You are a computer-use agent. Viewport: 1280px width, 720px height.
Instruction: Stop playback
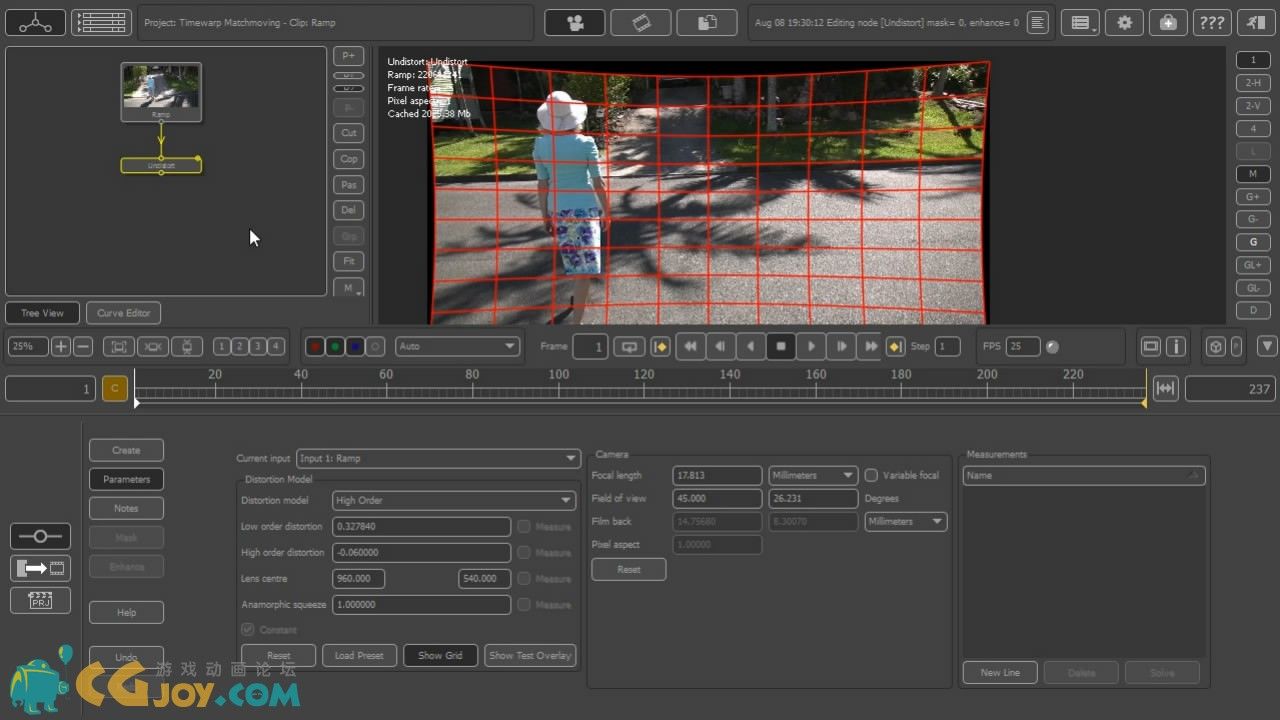click(x=781, y=346)
